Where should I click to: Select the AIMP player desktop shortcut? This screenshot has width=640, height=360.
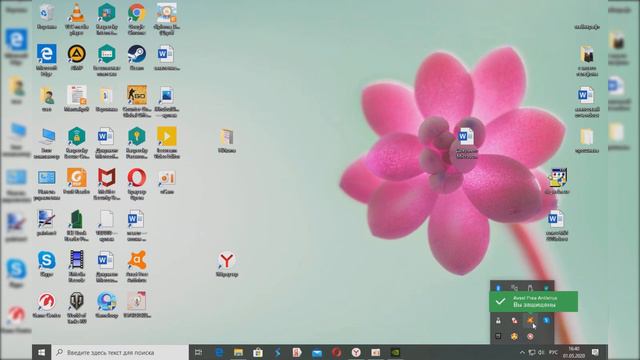click(x=76, y=57)
